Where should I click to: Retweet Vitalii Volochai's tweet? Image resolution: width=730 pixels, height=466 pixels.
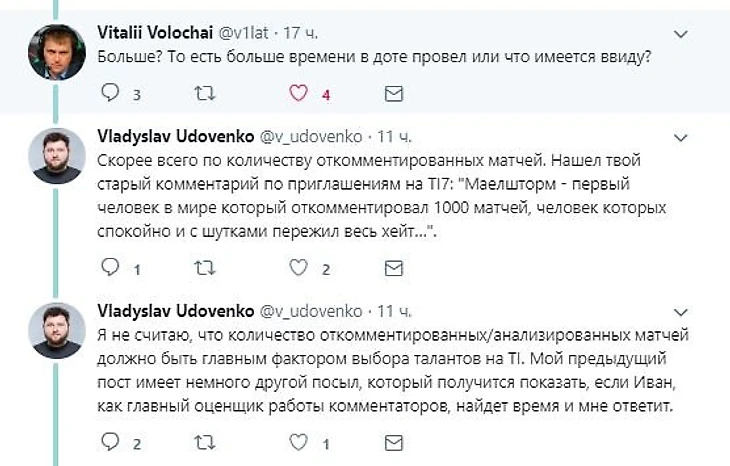[202, 94]
